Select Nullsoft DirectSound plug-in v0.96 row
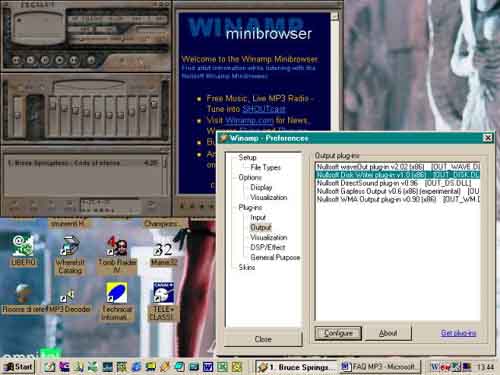 tap(398, 183)
